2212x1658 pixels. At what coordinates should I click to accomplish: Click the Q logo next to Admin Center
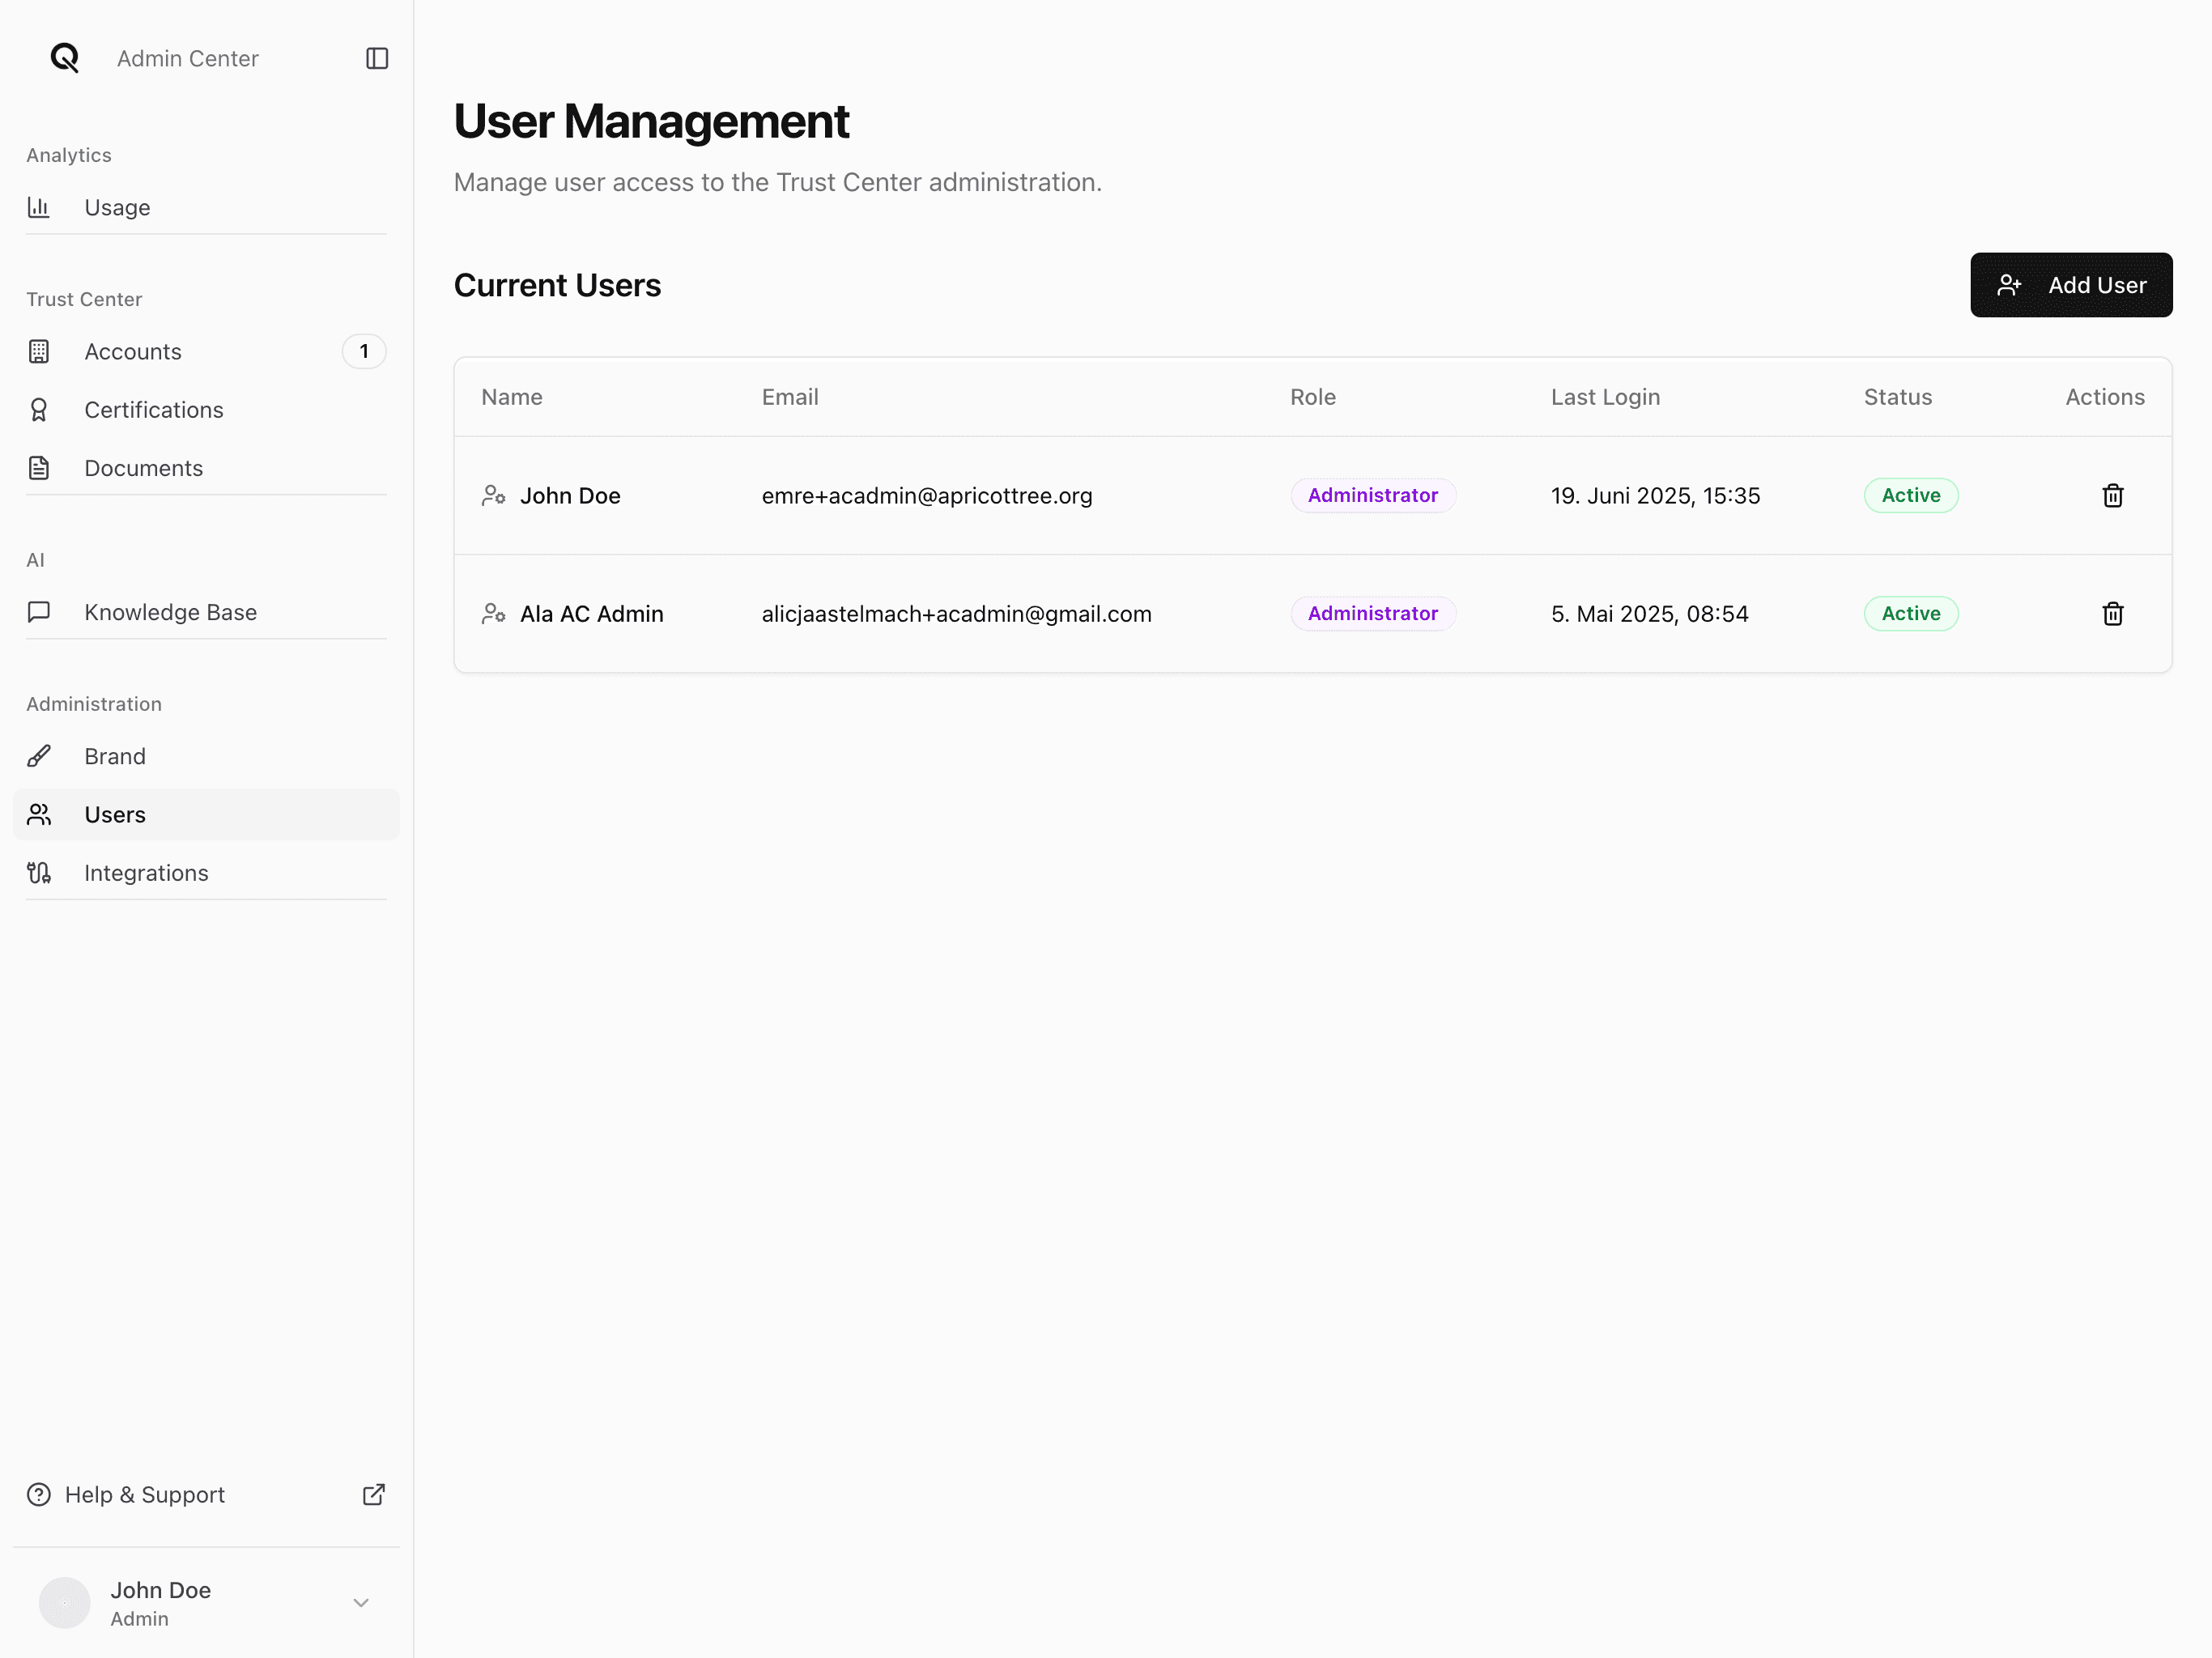(64, 58)
